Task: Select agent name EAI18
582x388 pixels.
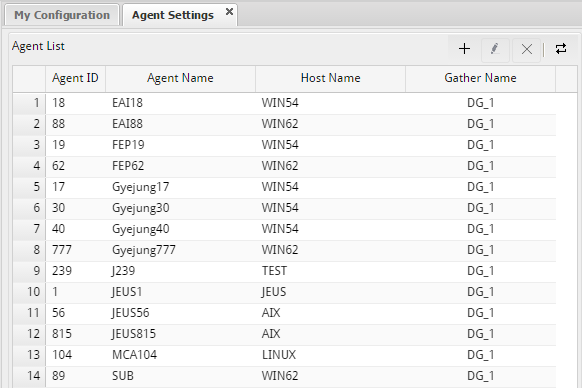Action: click(127, 103)
